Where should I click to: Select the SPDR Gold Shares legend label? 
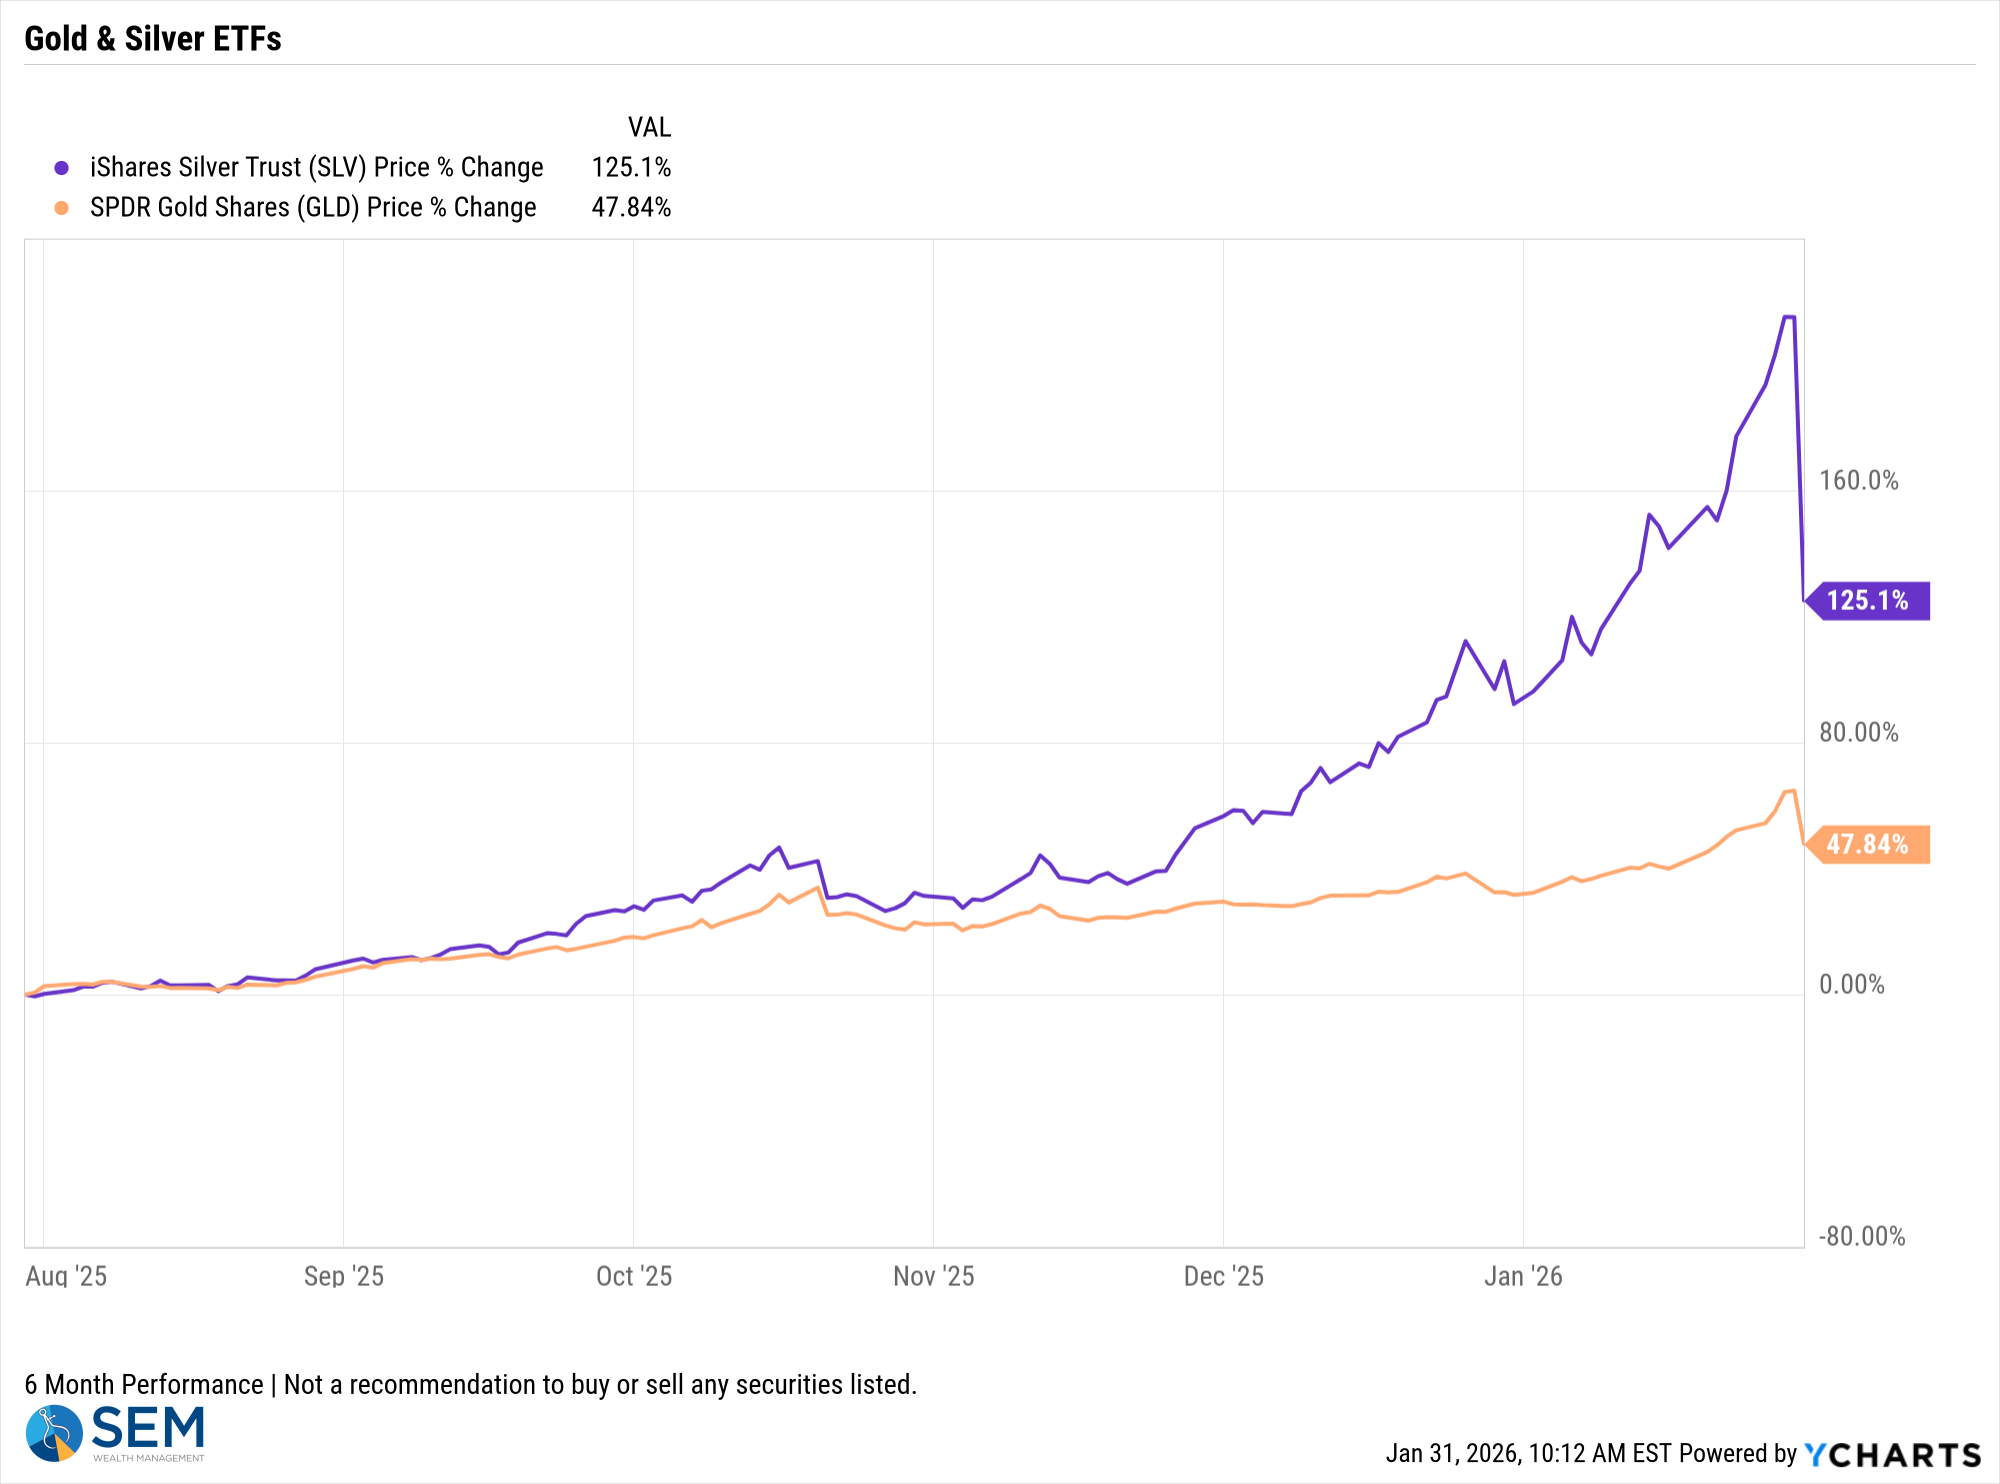click(313, 208)
